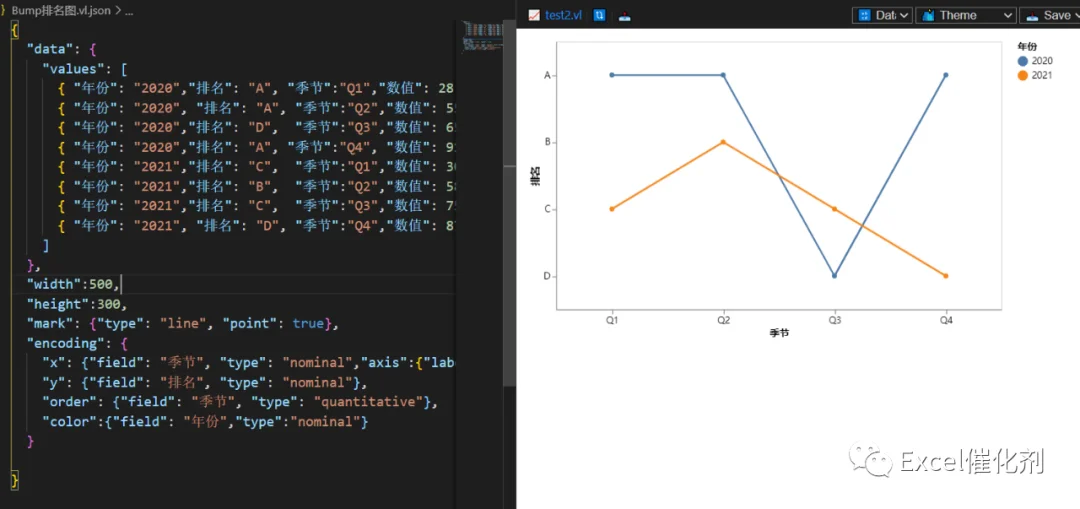1080x509 pixels.
Task: Click the 2020 data point at Q1
Action: point(612,75)
